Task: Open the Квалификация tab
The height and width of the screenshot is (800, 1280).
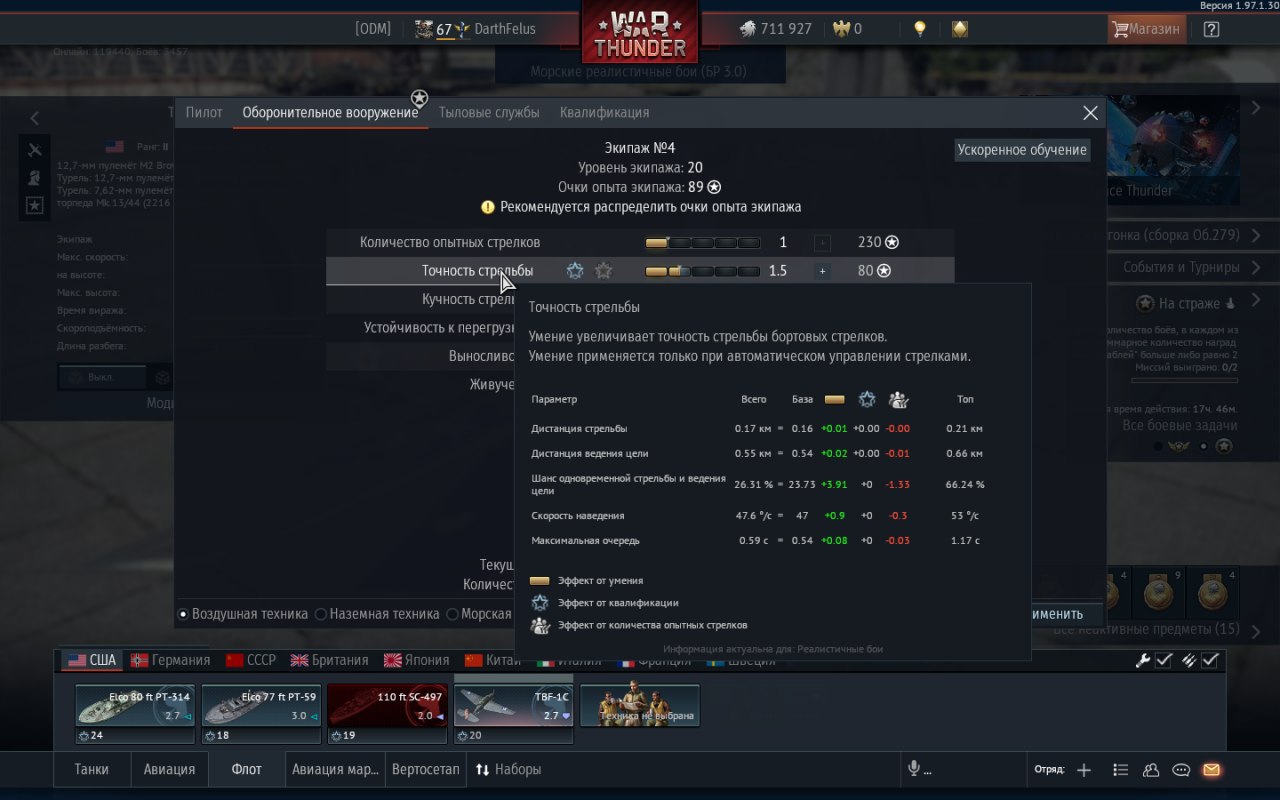Action: [604, 112]
